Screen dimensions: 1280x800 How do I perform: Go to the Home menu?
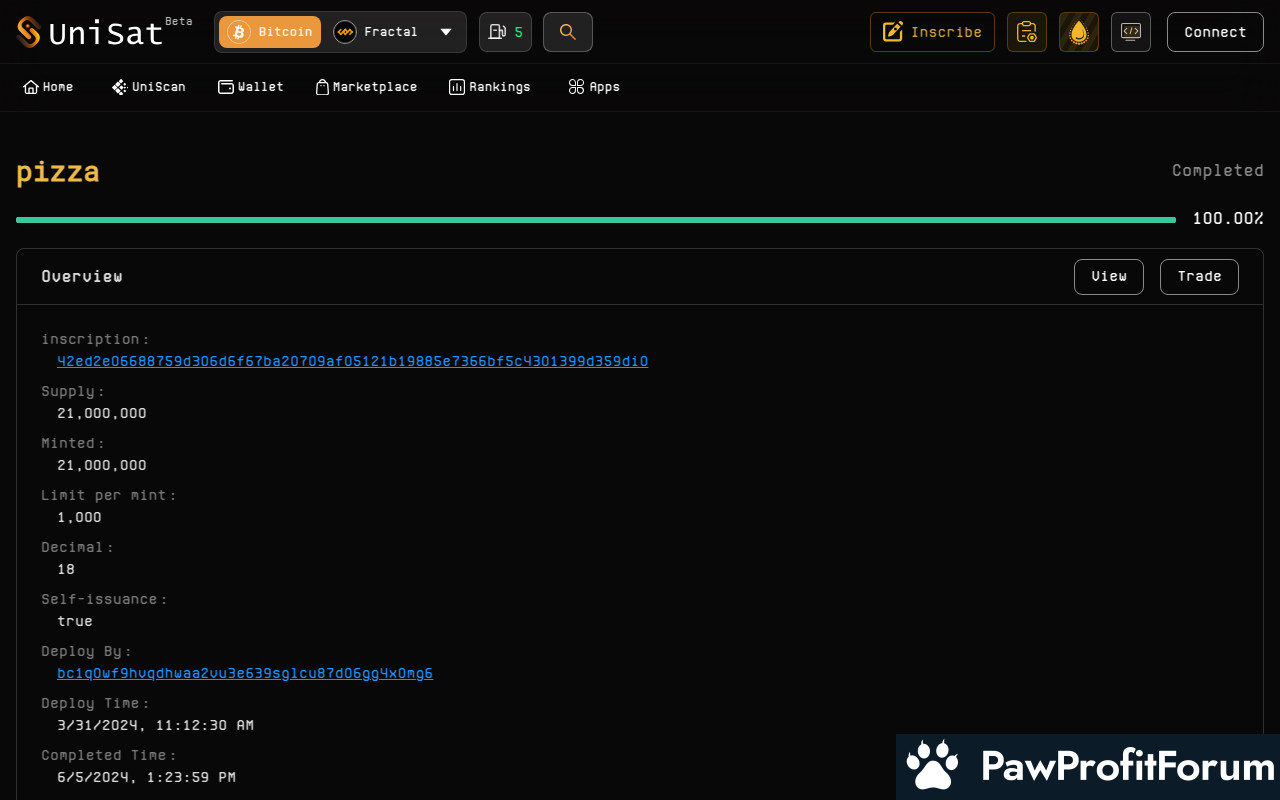(48, 87)
